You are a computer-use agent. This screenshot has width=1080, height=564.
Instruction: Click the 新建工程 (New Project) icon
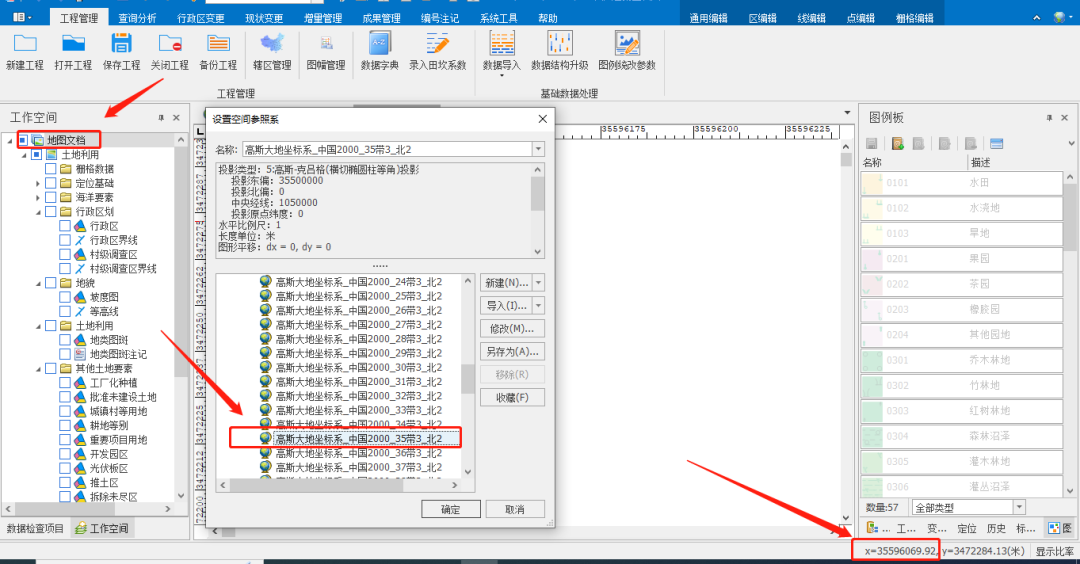25,43
